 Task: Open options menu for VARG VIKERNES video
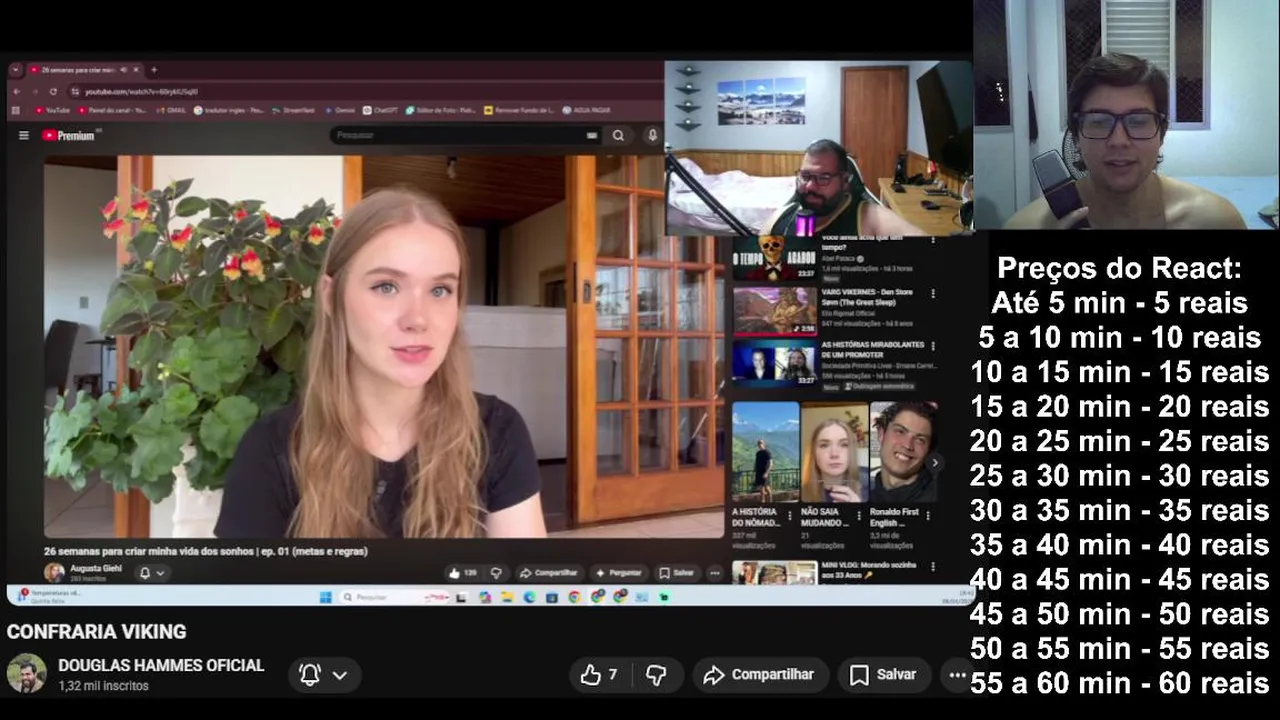[x=933, y=293]
